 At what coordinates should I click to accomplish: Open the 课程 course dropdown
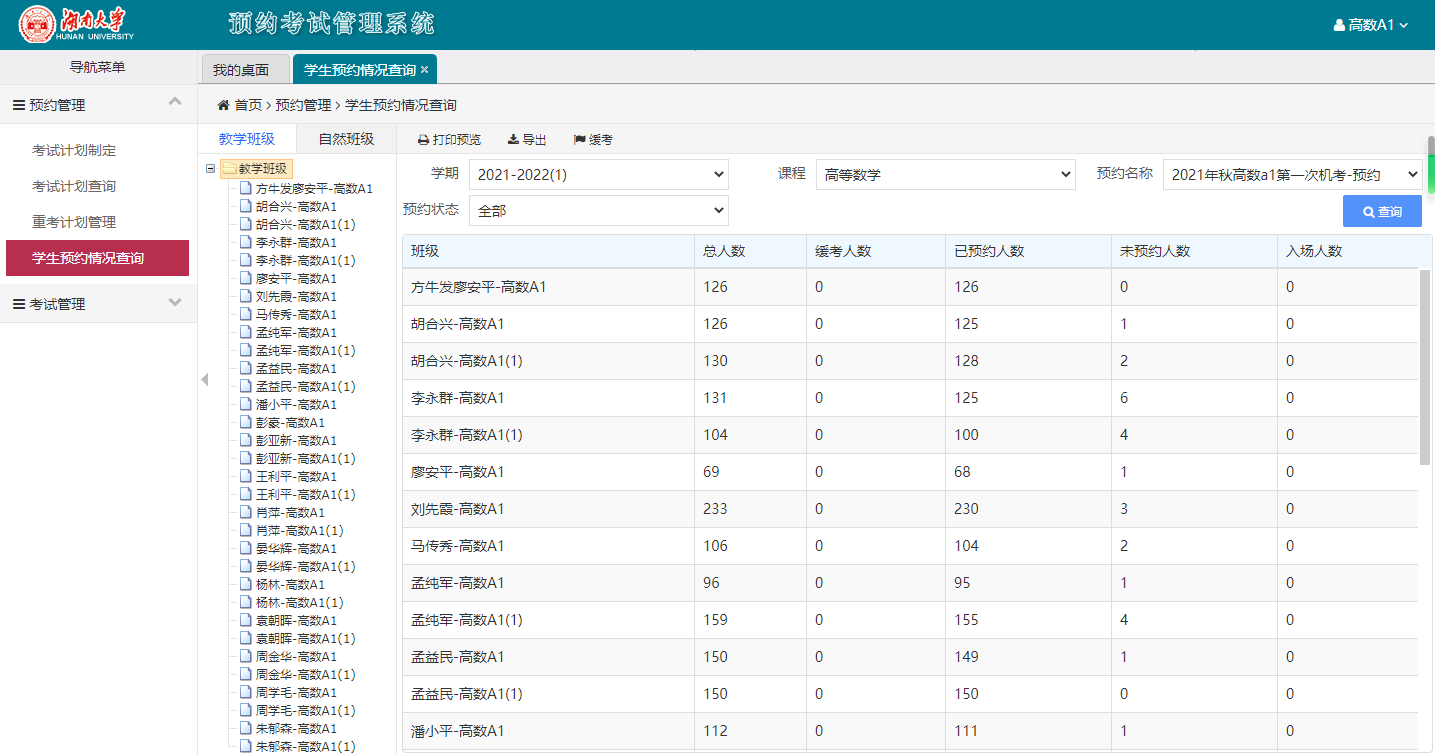(945, 175)
